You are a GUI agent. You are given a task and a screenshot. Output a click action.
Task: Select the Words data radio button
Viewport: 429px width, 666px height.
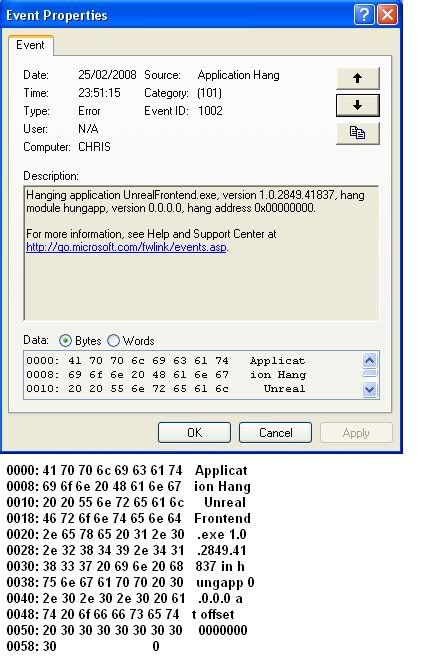click(113, 341)
